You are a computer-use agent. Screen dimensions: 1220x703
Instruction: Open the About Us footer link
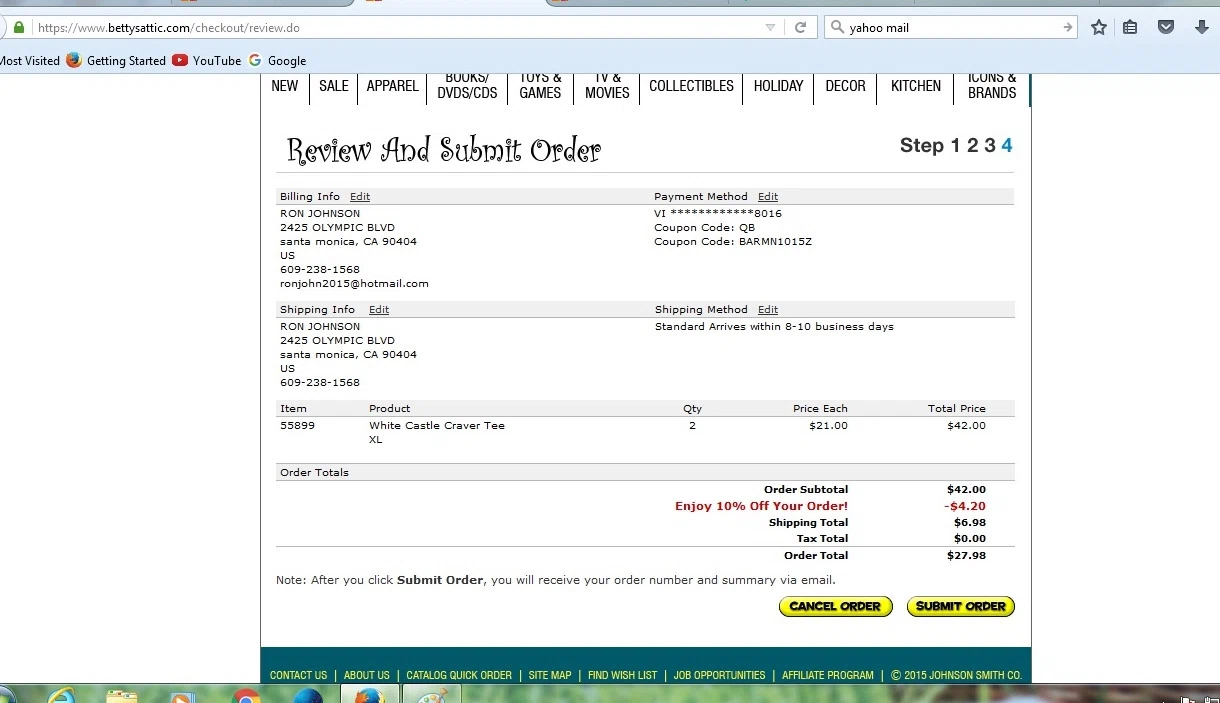367,676
